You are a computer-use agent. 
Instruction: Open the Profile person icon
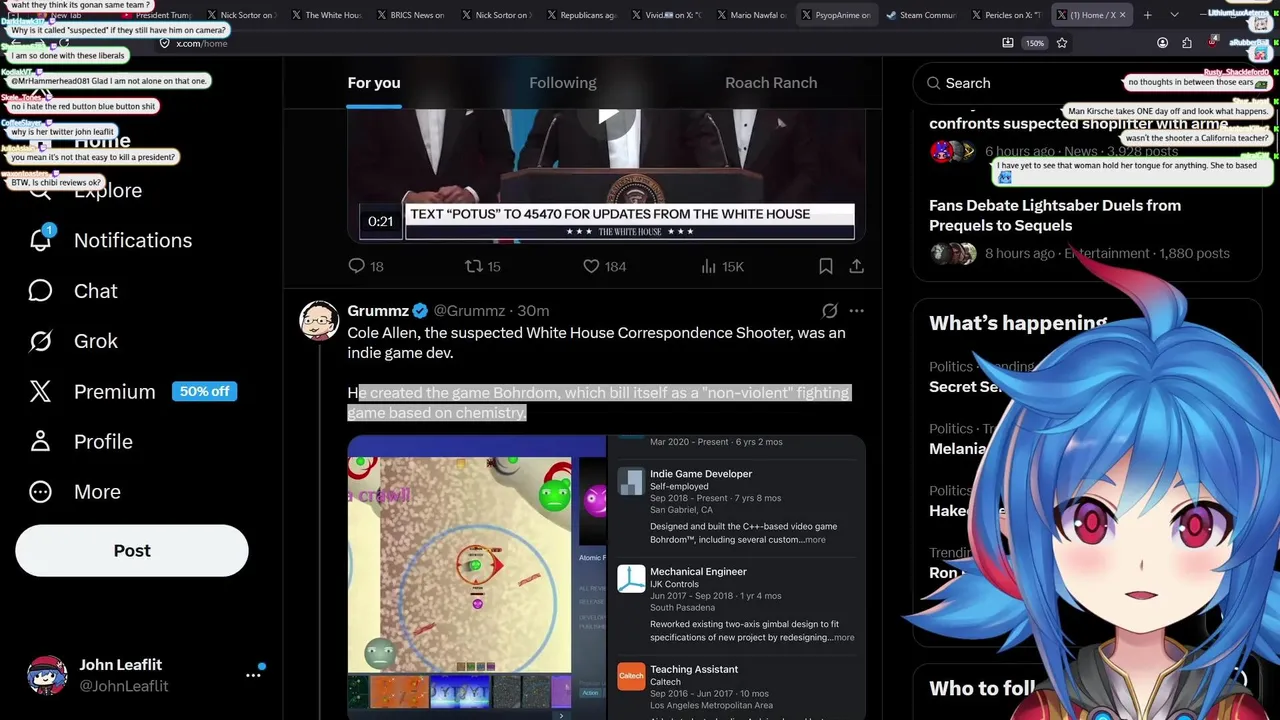(x=40, y=441)
